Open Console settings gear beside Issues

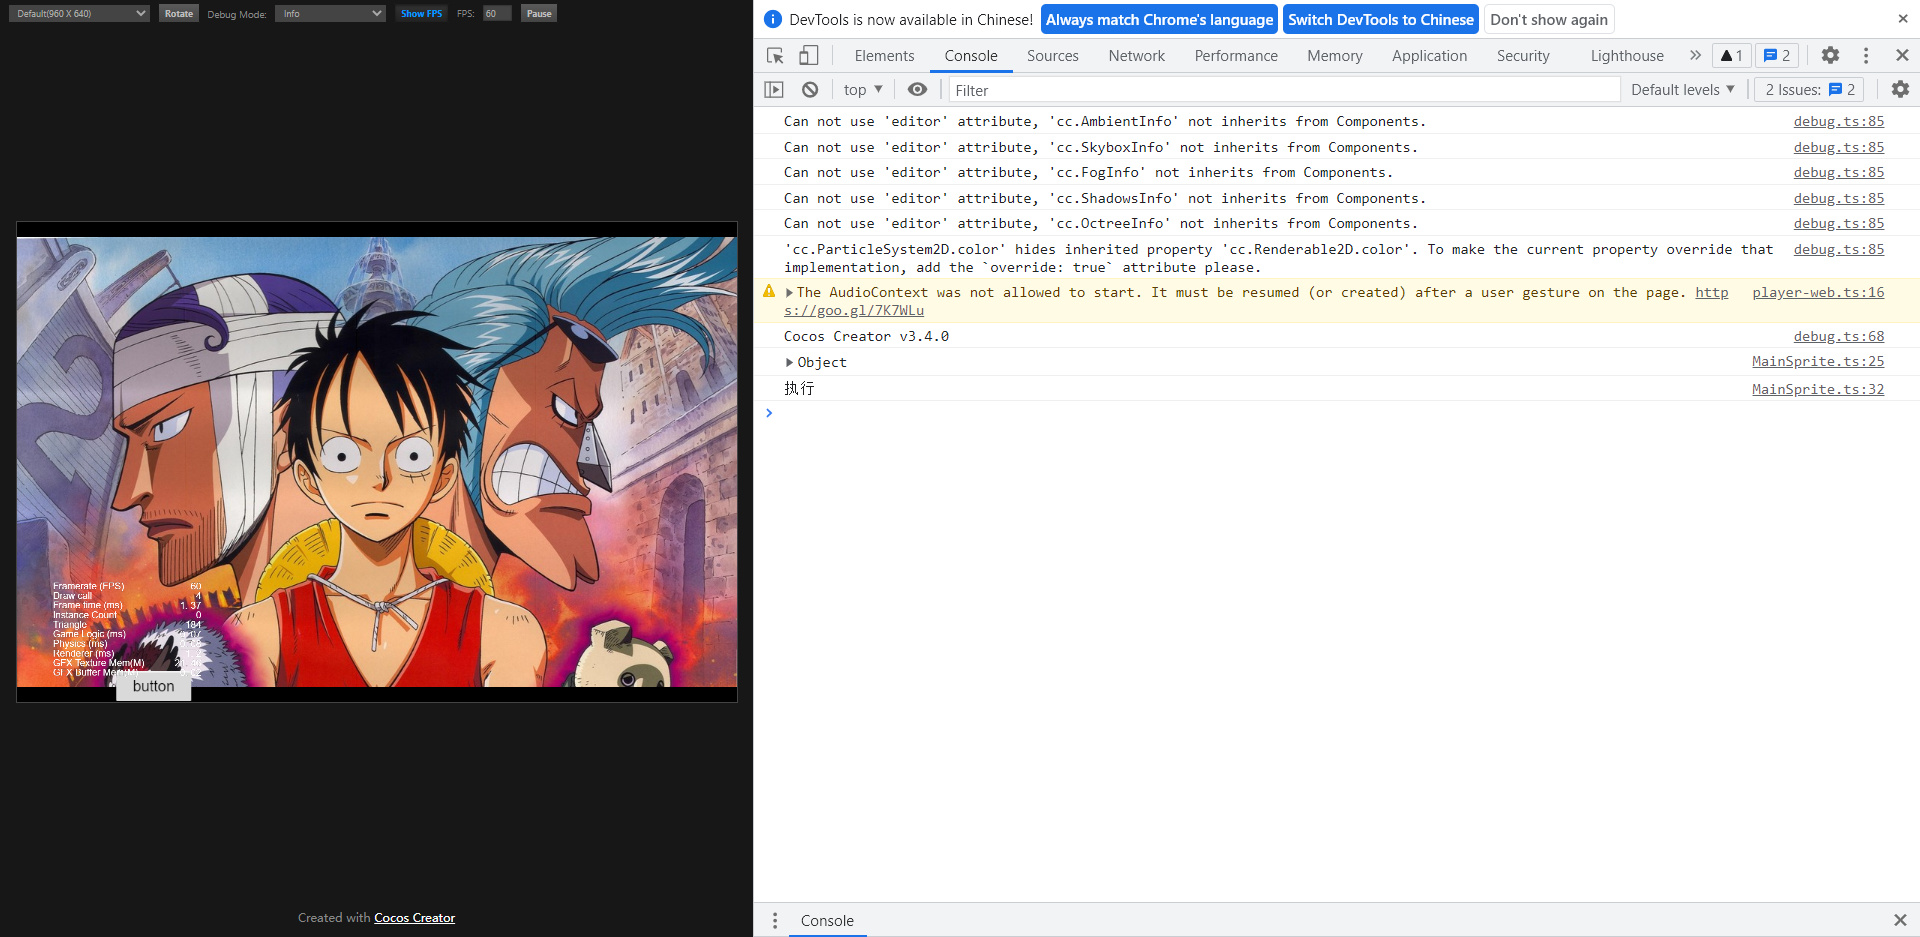point(1900,90)
